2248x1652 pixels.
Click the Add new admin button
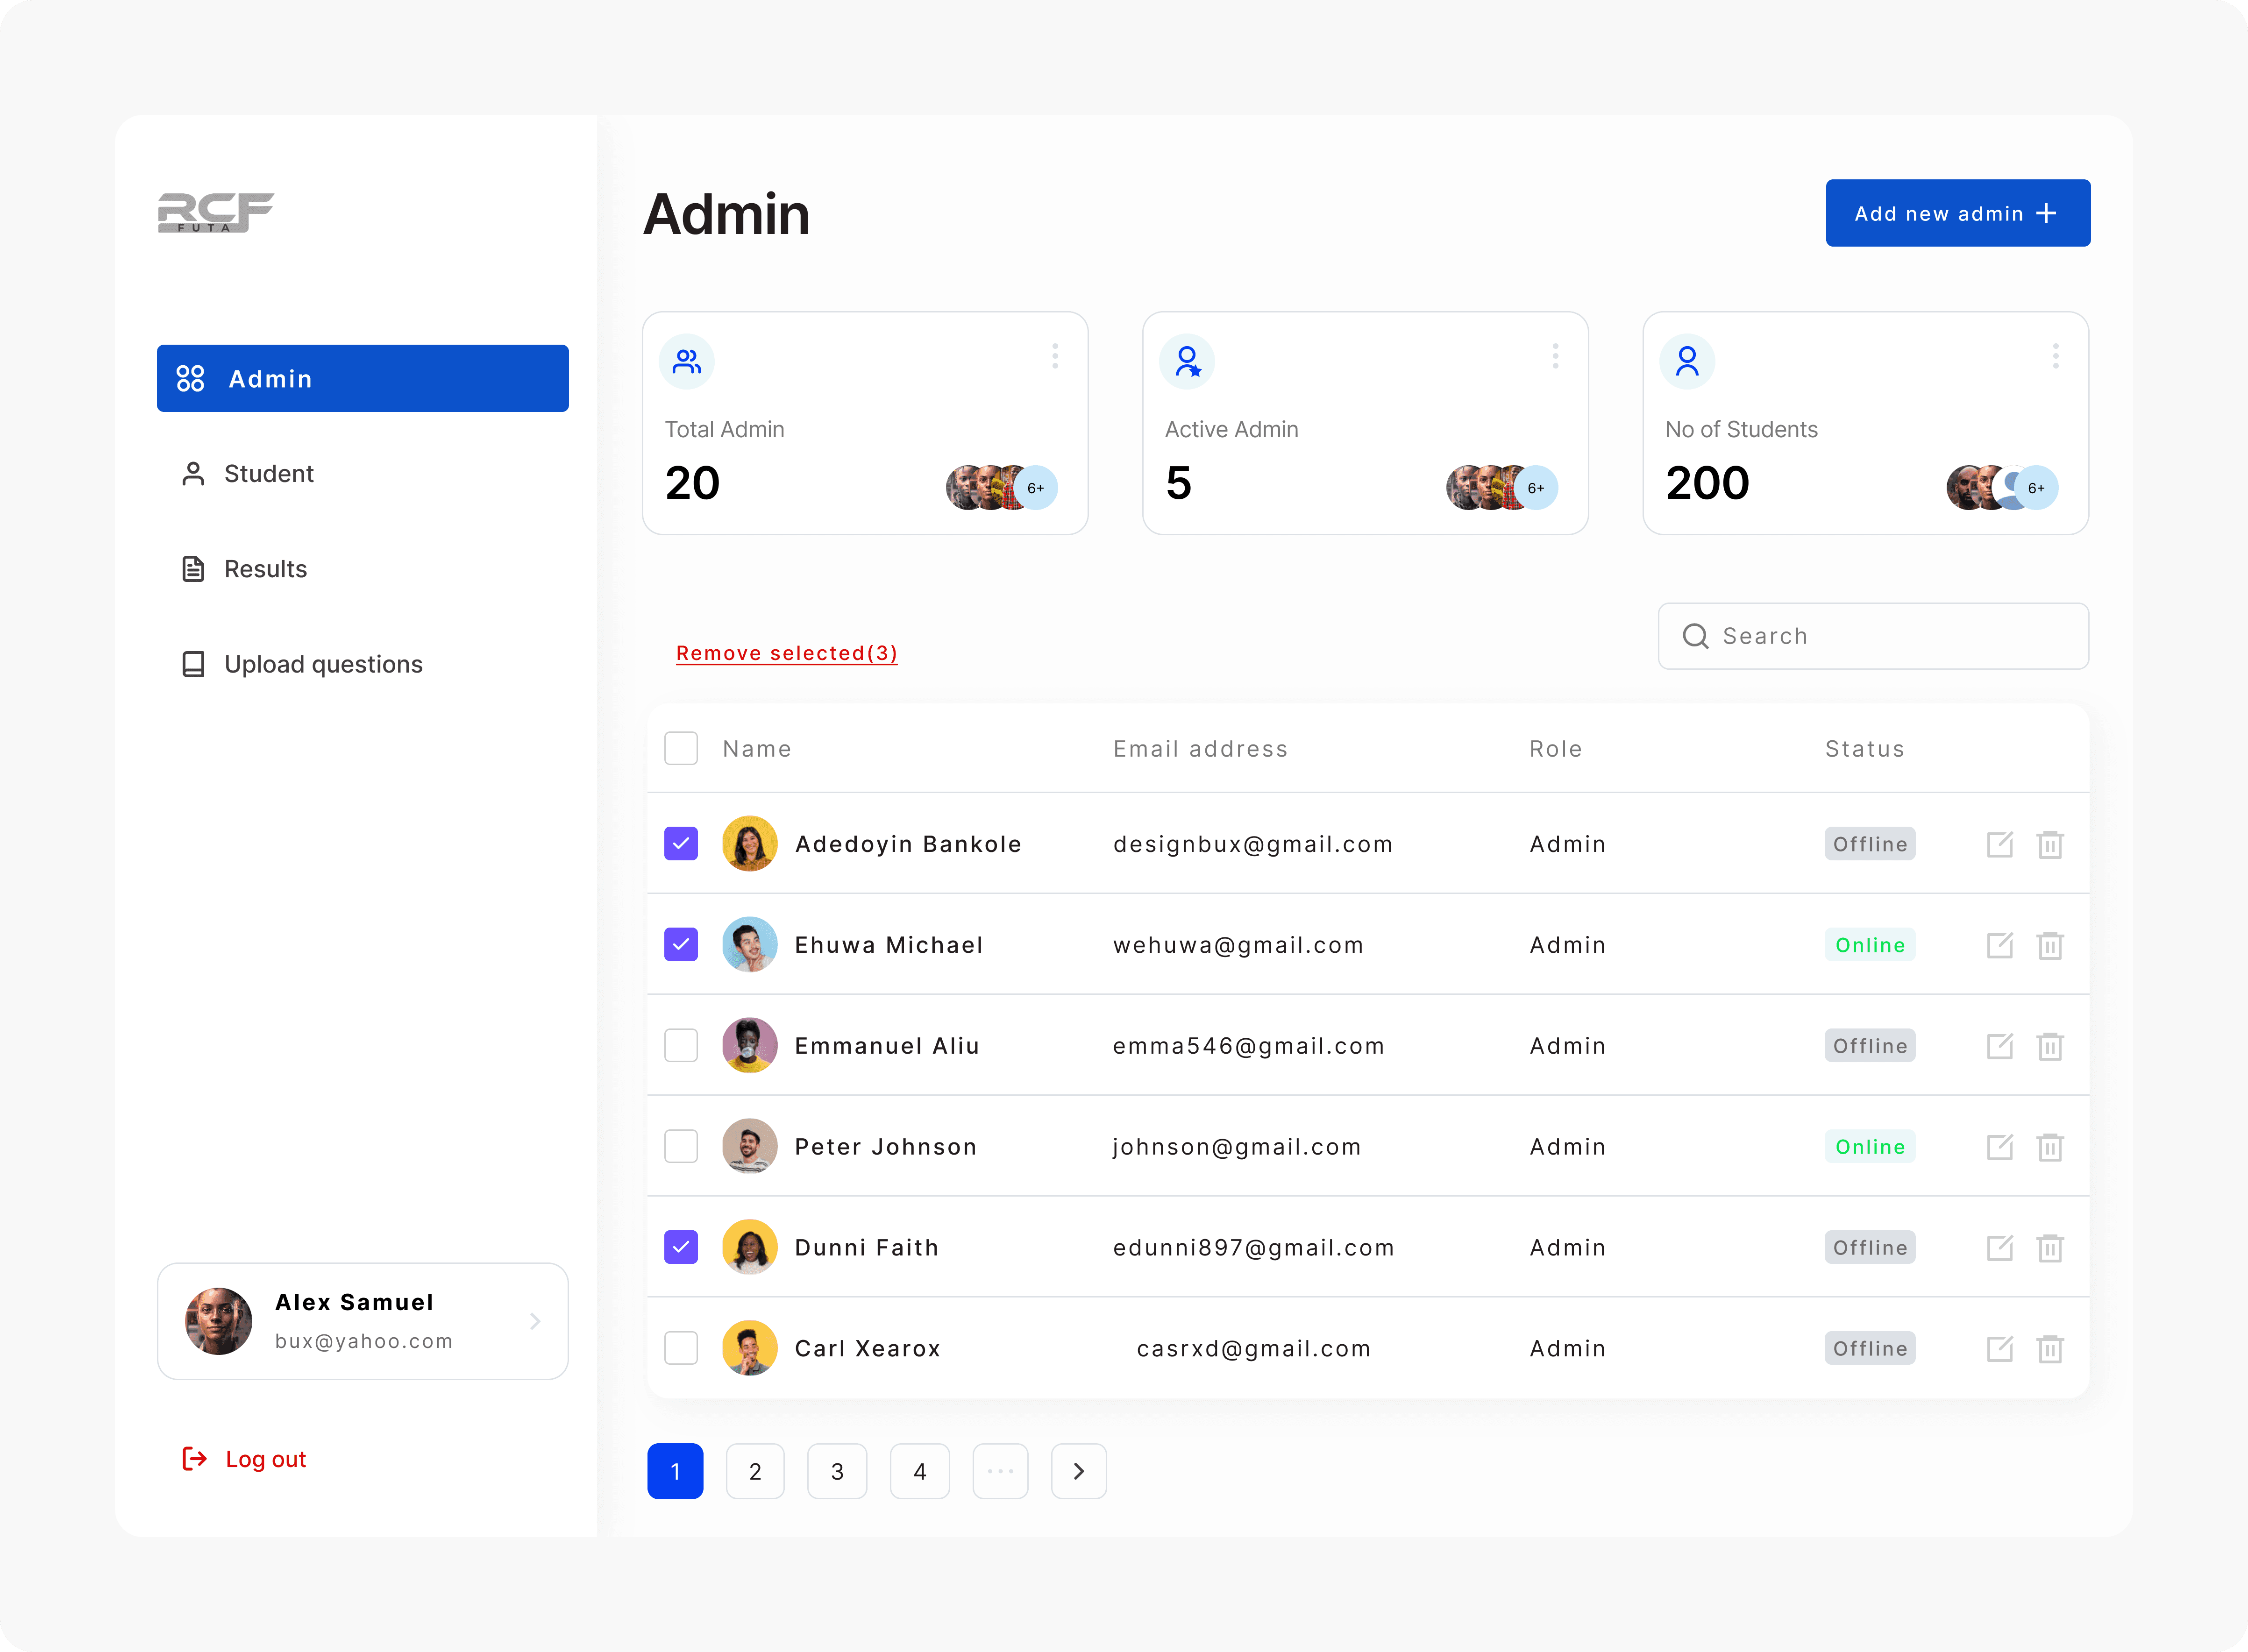point(1957,213)
